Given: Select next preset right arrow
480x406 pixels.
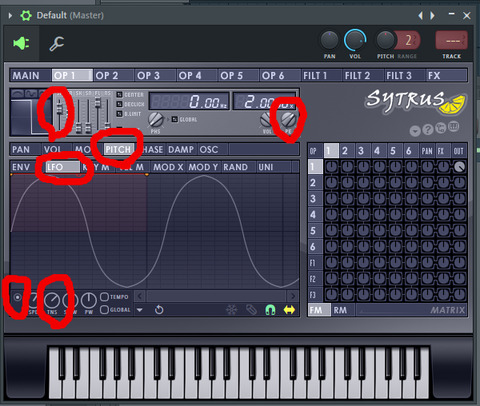Looking at the screenshot, I should (432, 15).
